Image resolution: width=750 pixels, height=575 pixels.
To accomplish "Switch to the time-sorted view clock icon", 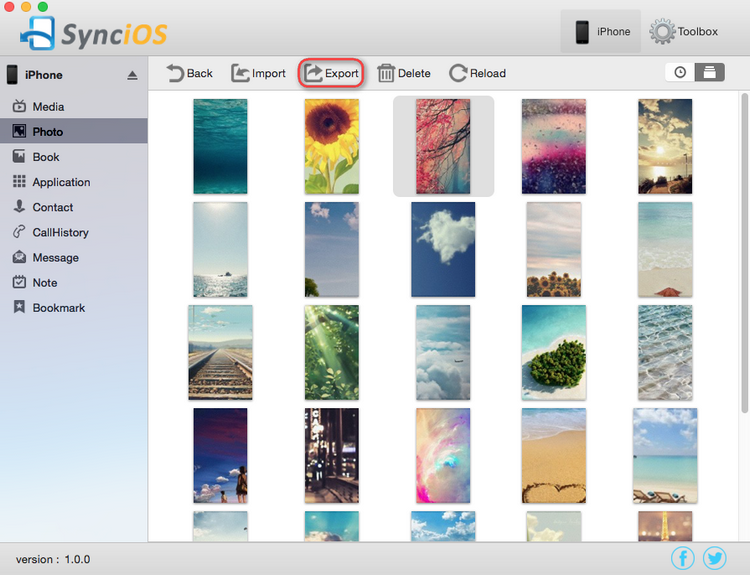I will [x=680, y=72].
